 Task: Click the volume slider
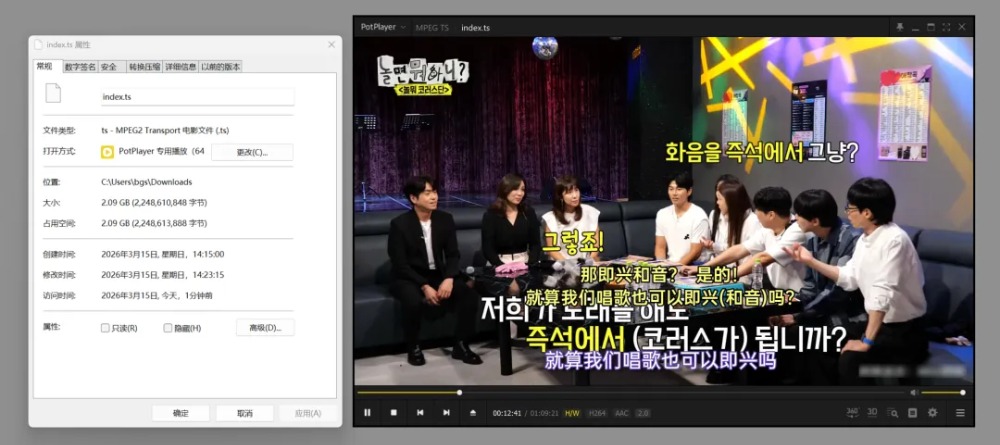pyautogui.click(x=943, y=393)
